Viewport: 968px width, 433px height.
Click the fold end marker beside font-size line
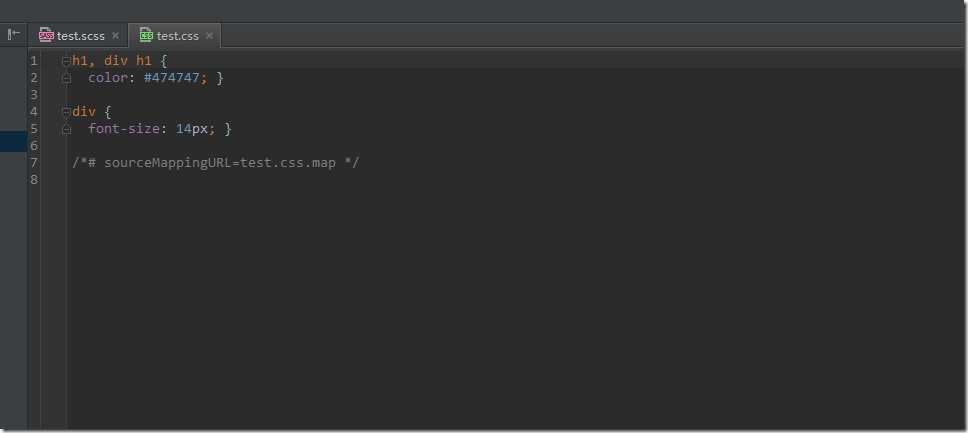click(66, 128)
